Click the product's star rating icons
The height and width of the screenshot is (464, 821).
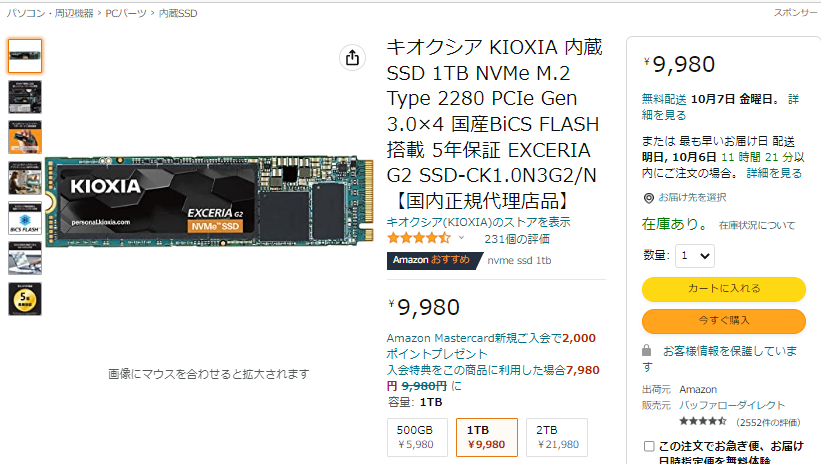pyautogui.click(x=418, y=239)
